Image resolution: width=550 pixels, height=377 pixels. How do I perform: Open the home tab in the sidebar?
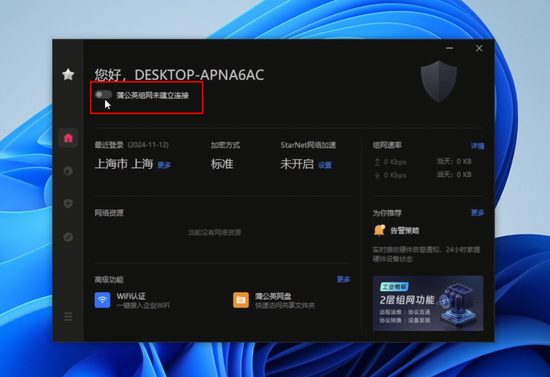click(68, 138)
